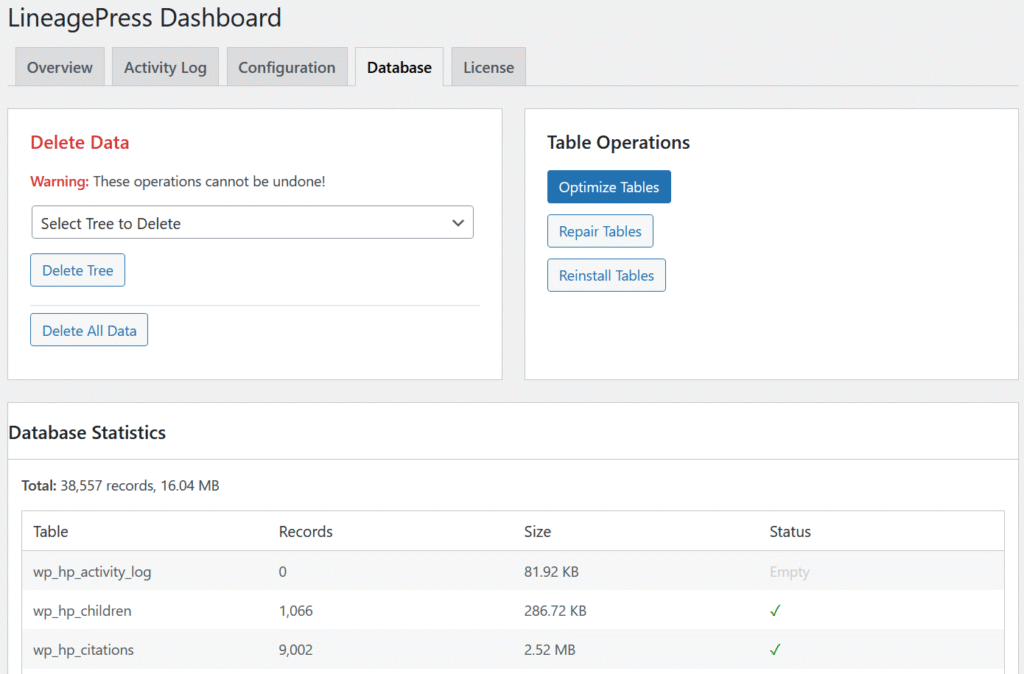Click the green checkmark for wp_hp_citations

click(775, 650)
